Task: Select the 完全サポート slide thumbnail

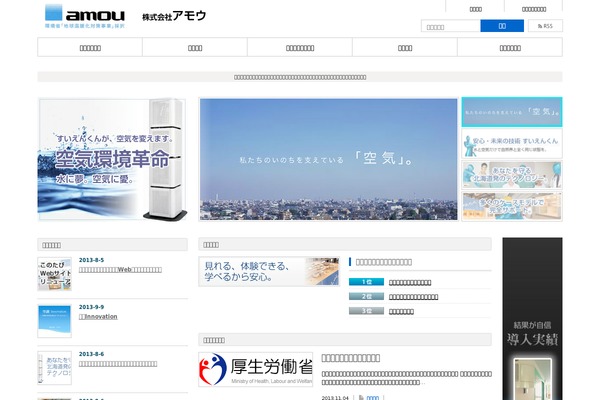Action: [x=512, y=206]
